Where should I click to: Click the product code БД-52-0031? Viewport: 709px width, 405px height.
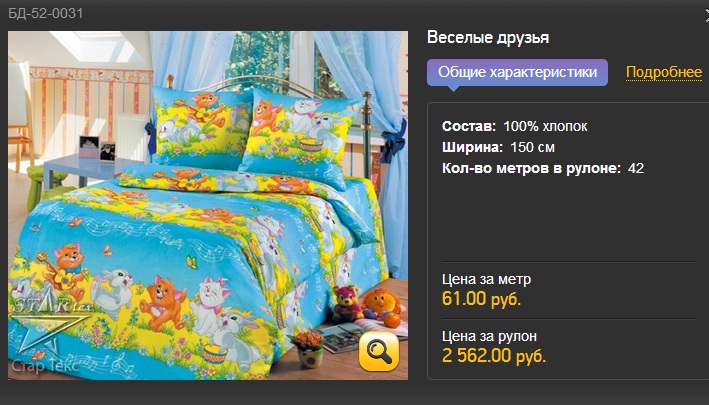pyautogui.click(x=46, y=13)
